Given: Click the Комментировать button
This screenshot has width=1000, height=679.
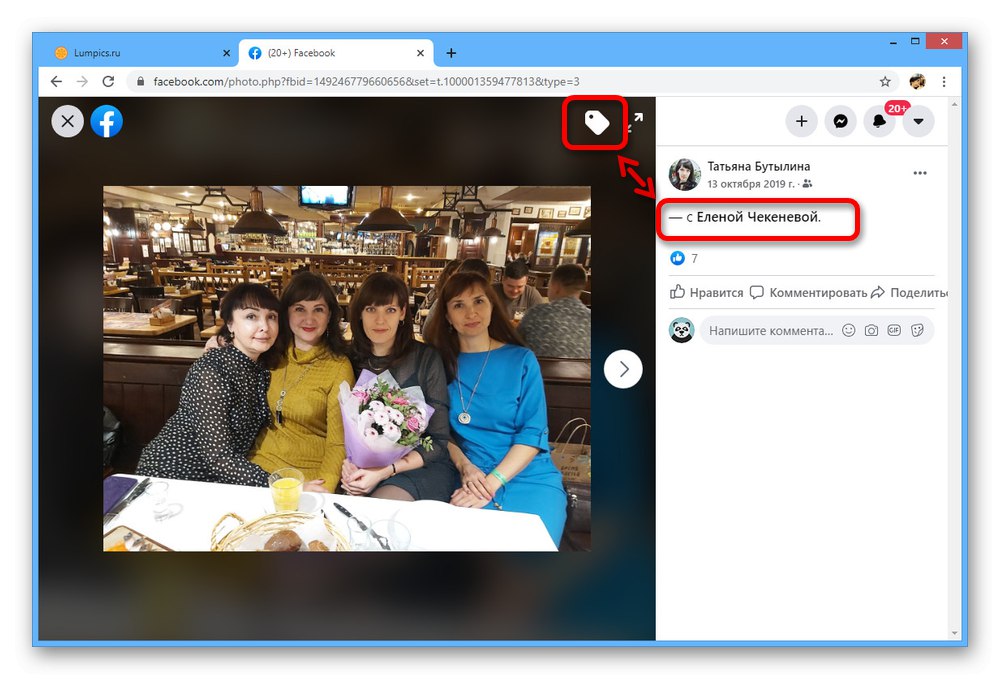Looking at the screenshot, I should pos(808,293).
